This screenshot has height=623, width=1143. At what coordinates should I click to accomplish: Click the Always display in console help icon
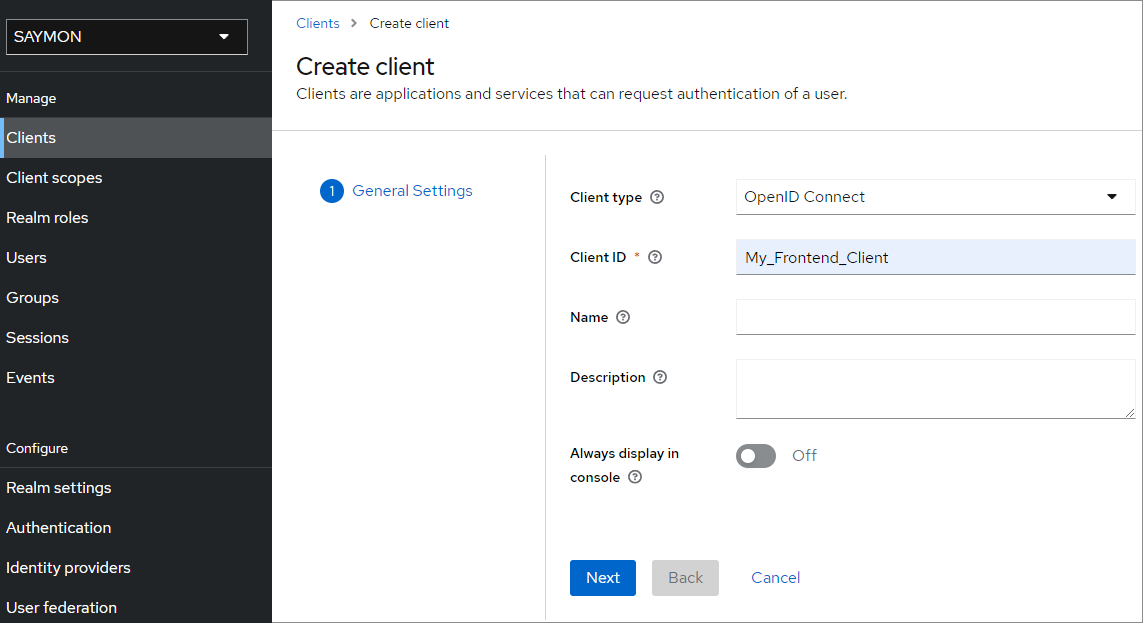click(x=635, y=477)
